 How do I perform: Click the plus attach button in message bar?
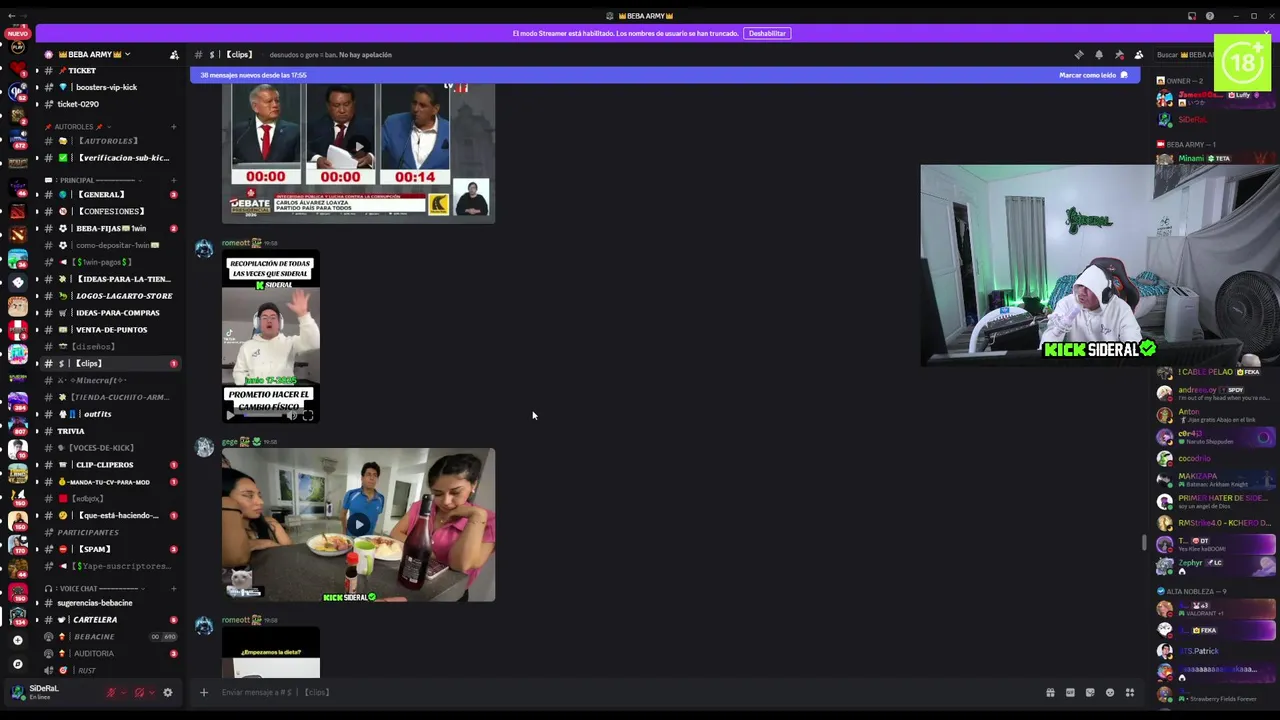pyautogui.click(x=204, y=692)
